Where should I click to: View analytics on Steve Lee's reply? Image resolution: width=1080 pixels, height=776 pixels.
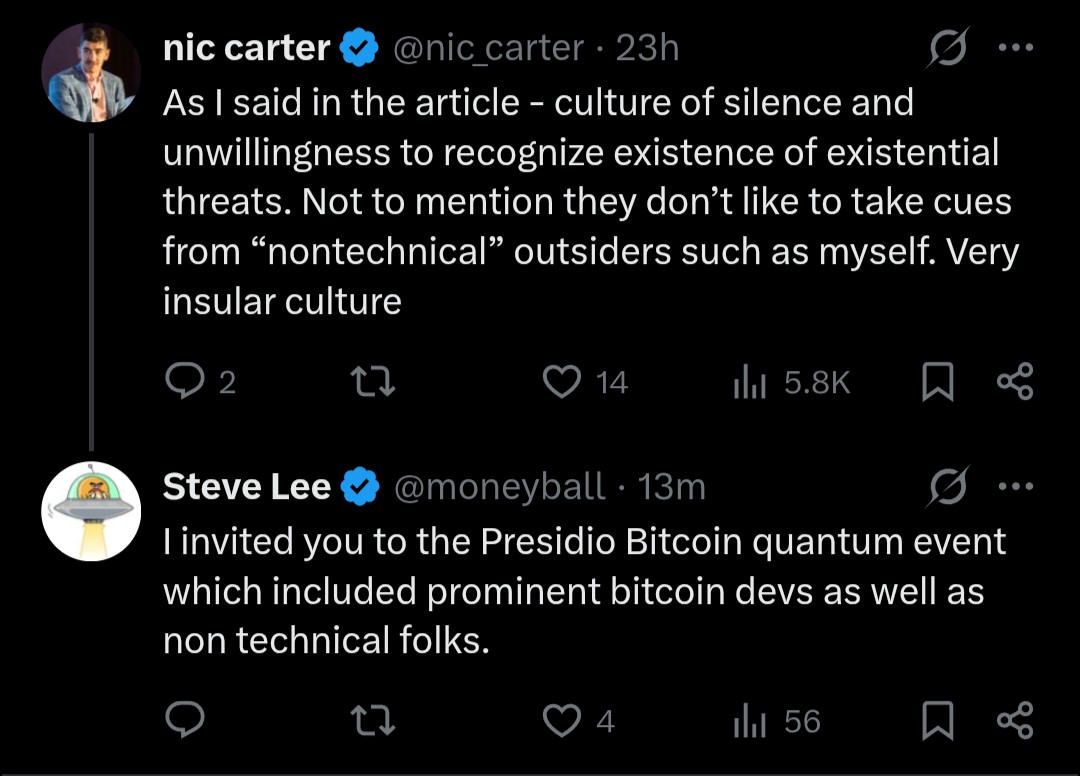pos(748,720)
